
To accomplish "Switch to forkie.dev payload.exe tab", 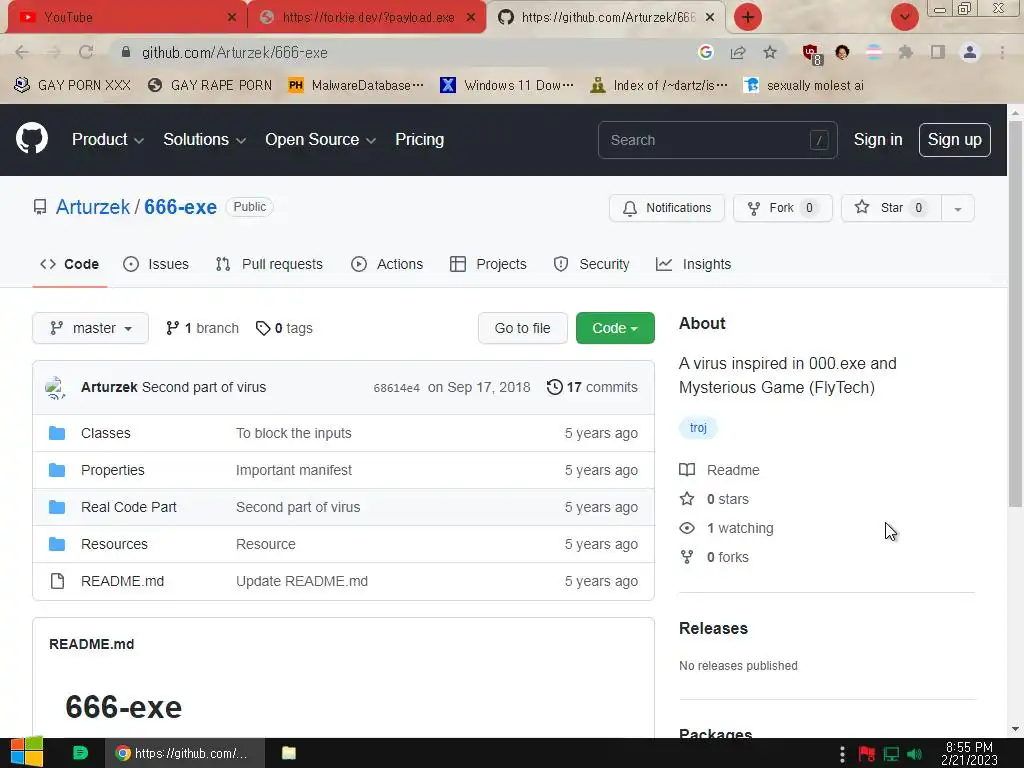I will 367,17.
